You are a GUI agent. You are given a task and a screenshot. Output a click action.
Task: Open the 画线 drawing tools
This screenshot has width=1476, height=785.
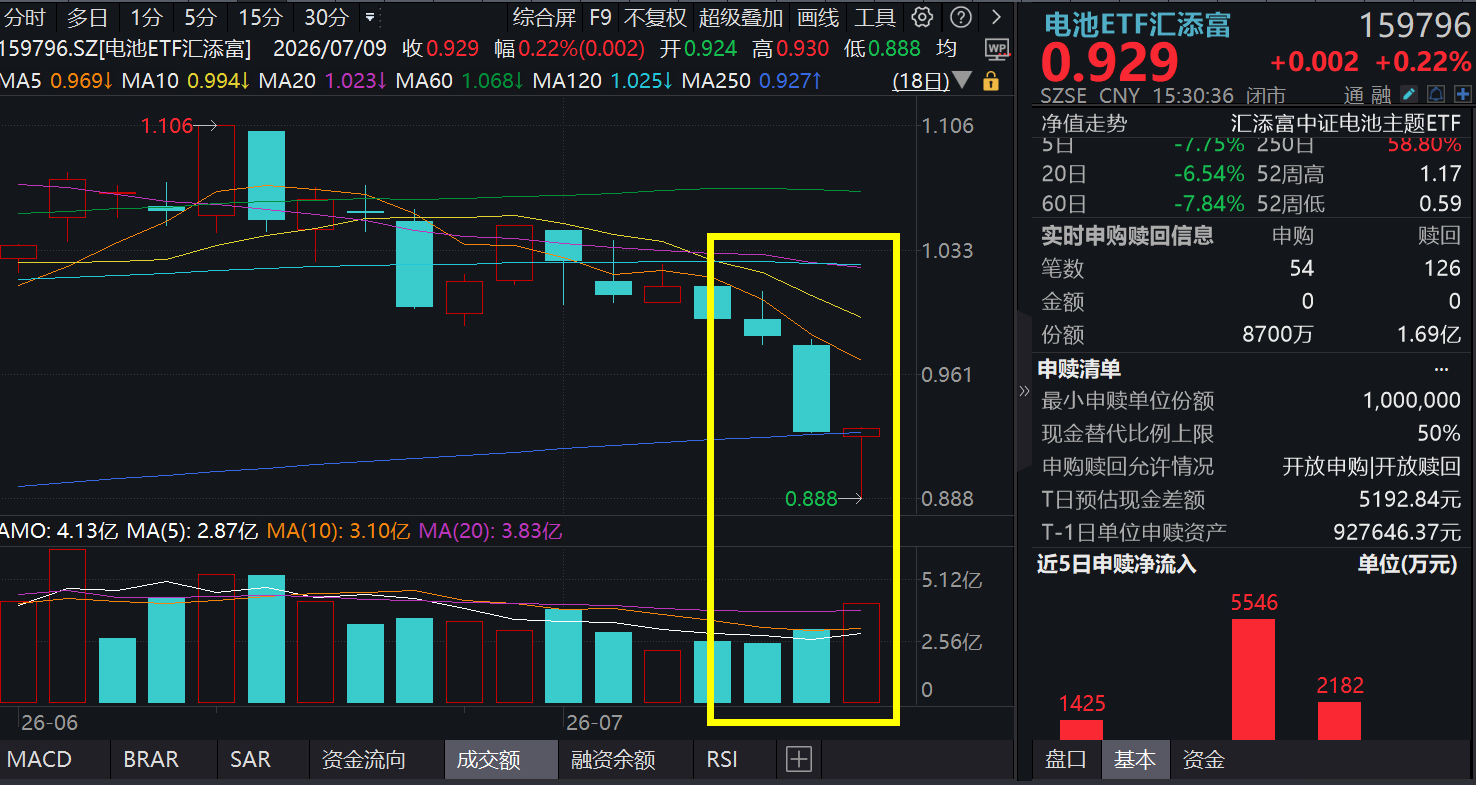[x=819, y=17]
